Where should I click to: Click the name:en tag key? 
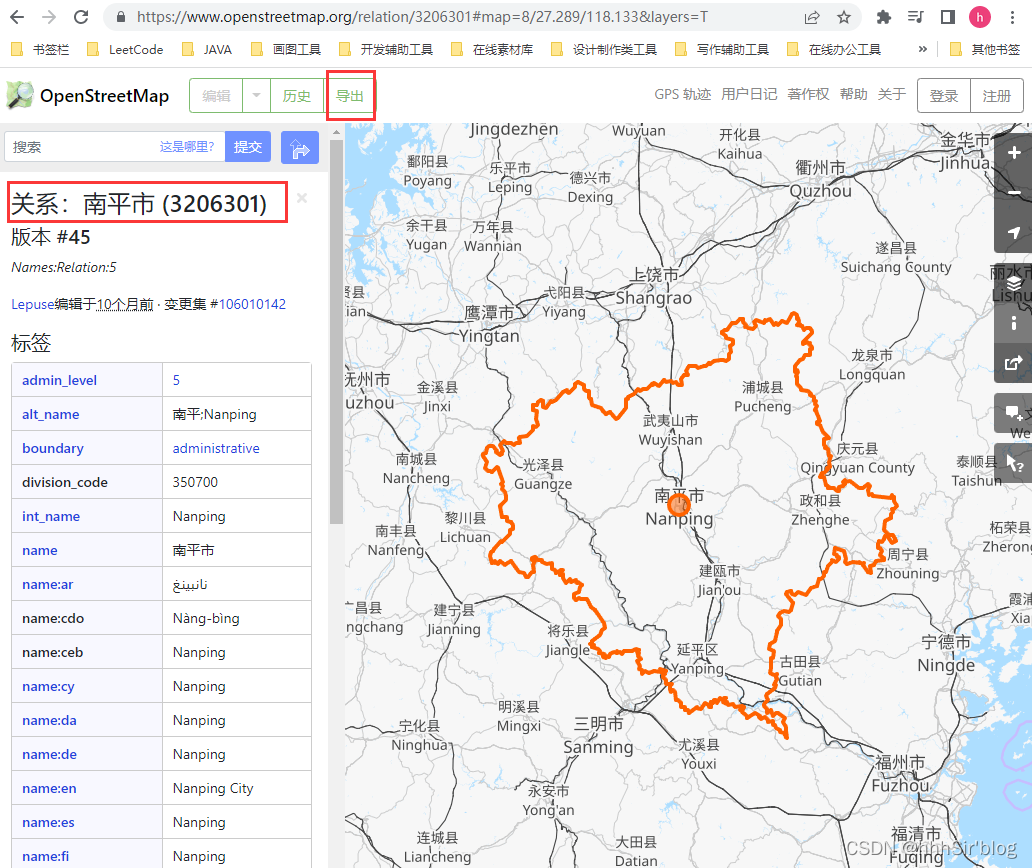(49, 788)
